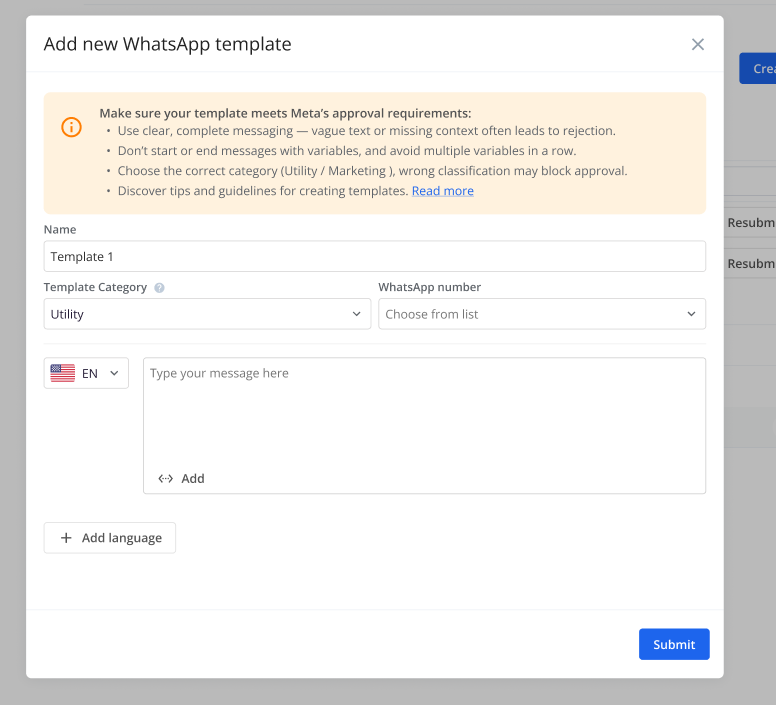
Task: Focus the Type your message here text area
Action: click(x=424, y=410)
